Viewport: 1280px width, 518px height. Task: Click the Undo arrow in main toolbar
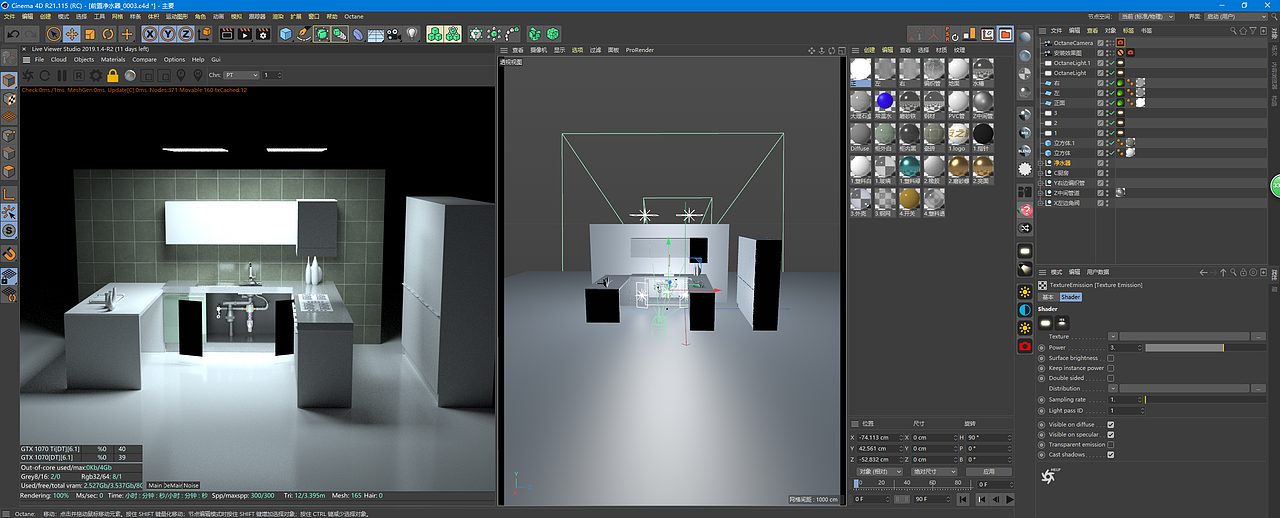coord(13,34)
